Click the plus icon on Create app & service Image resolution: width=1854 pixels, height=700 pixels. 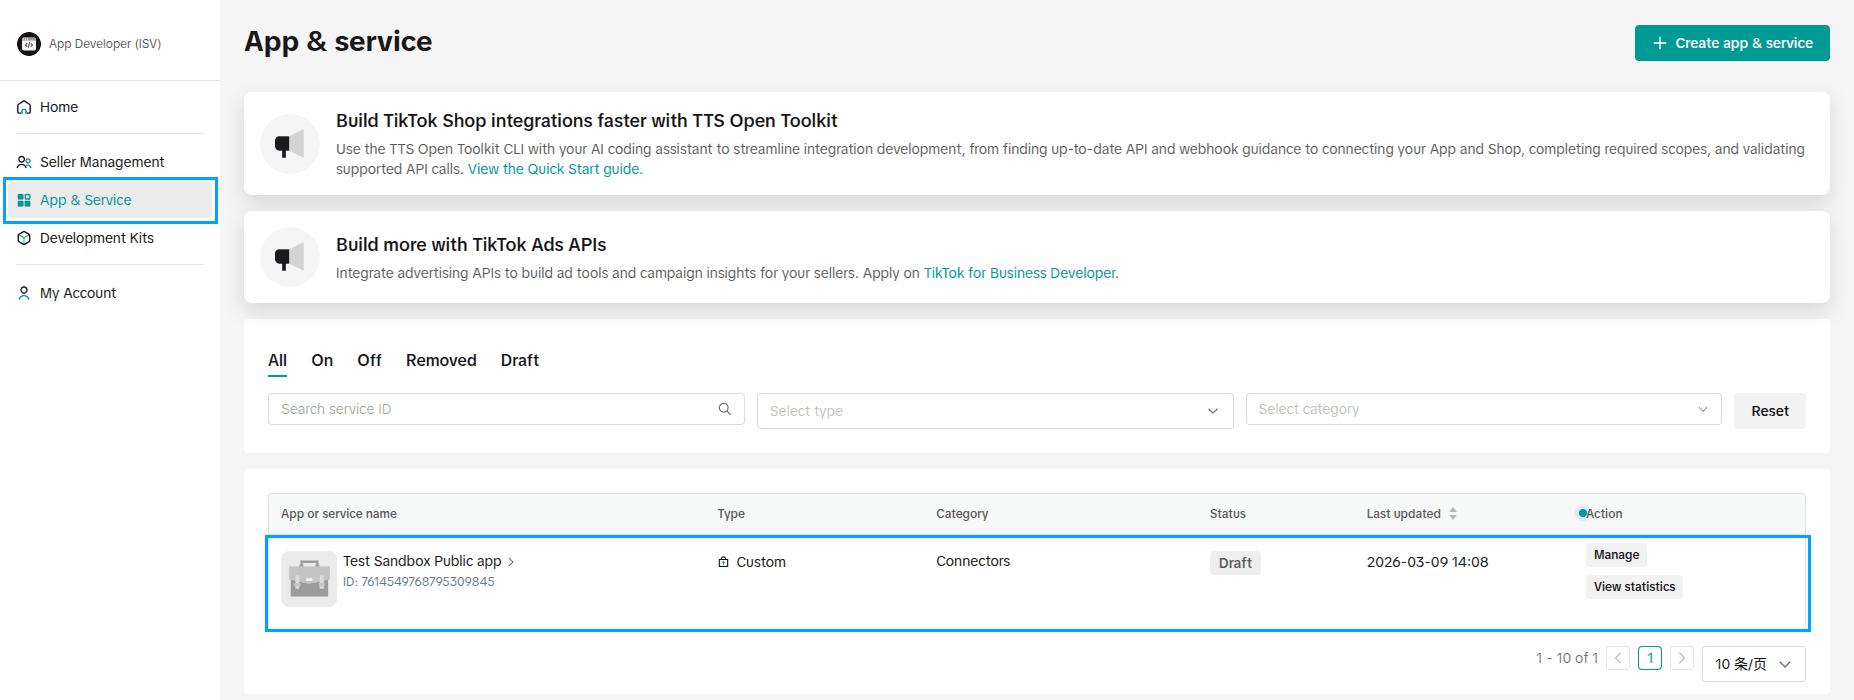point(1660,43)
